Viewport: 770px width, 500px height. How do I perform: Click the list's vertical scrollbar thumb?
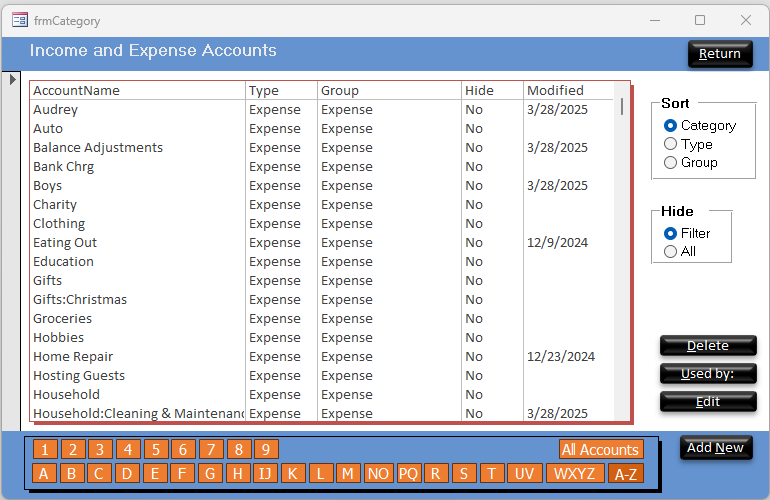point(622,106)
